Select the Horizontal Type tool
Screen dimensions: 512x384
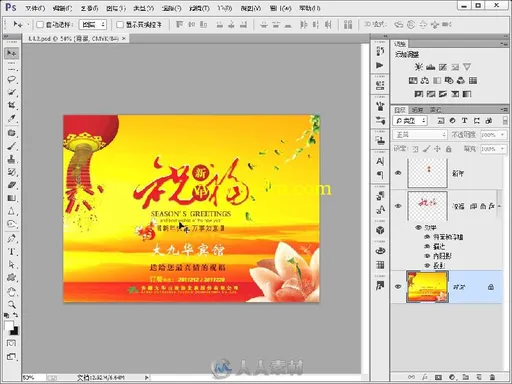(x=12, y=252)
